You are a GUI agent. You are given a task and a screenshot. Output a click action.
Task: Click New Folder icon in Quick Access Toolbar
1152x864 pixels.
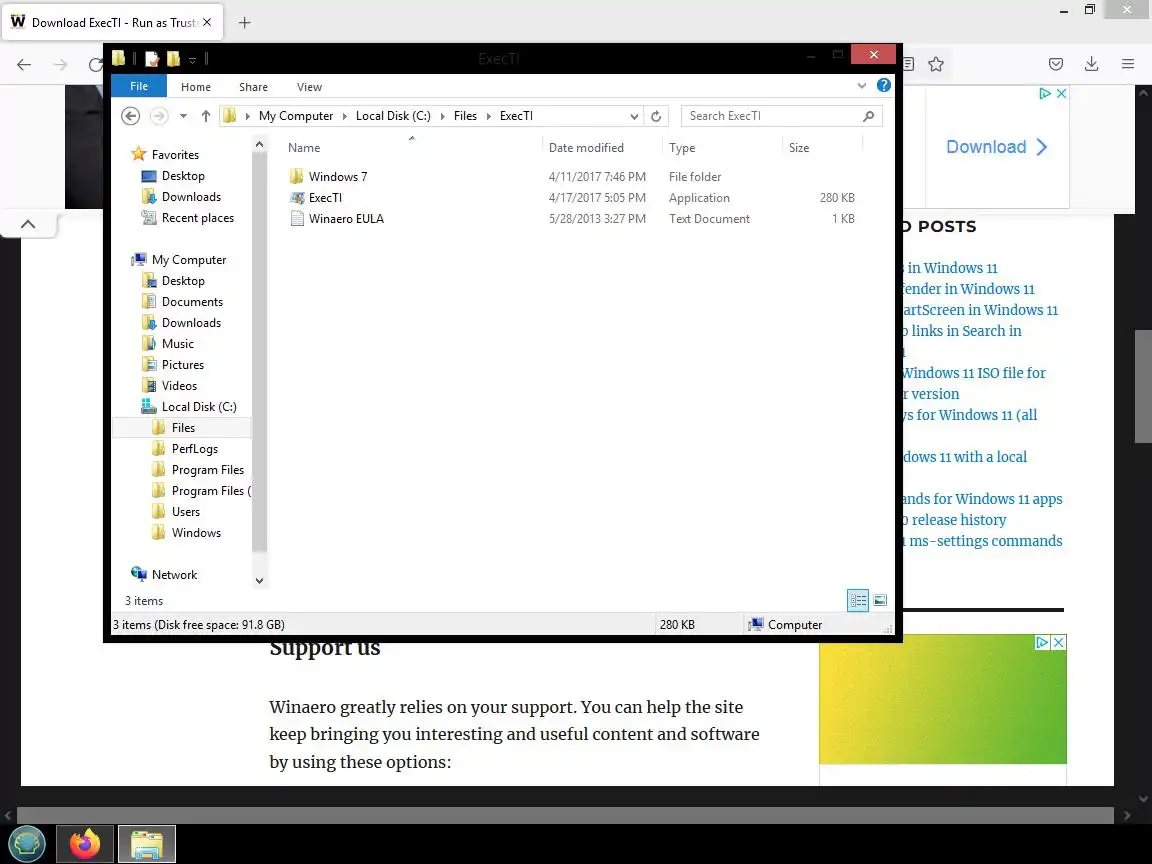173,59
